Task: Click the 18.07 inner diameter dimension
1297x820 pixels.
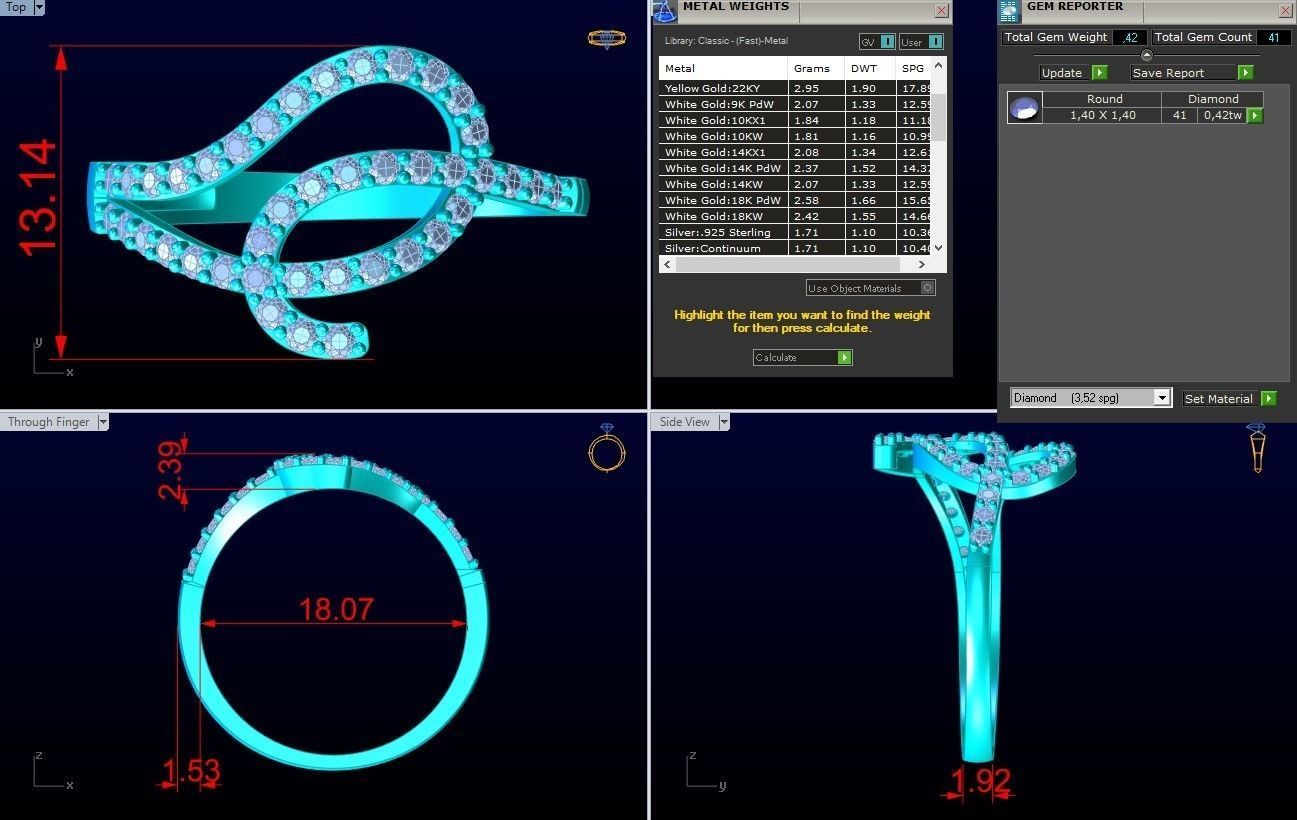Action: (x=336, y=609)
